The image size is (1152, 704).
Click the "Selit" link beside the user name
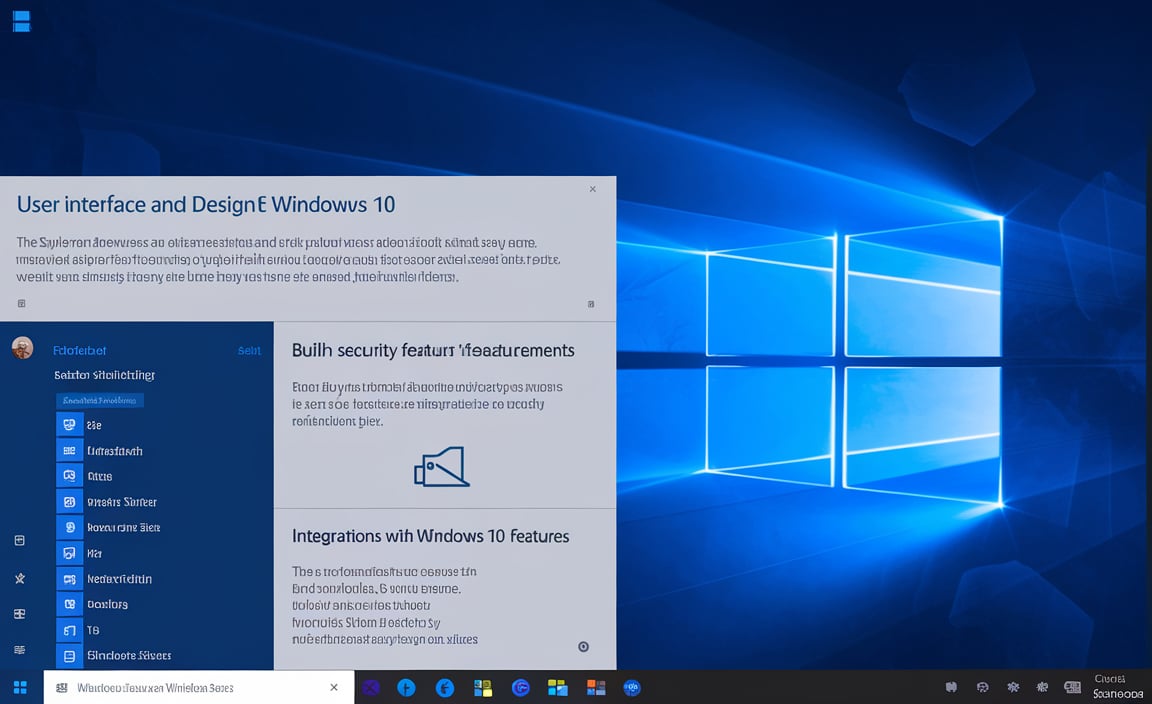[249, 350]
